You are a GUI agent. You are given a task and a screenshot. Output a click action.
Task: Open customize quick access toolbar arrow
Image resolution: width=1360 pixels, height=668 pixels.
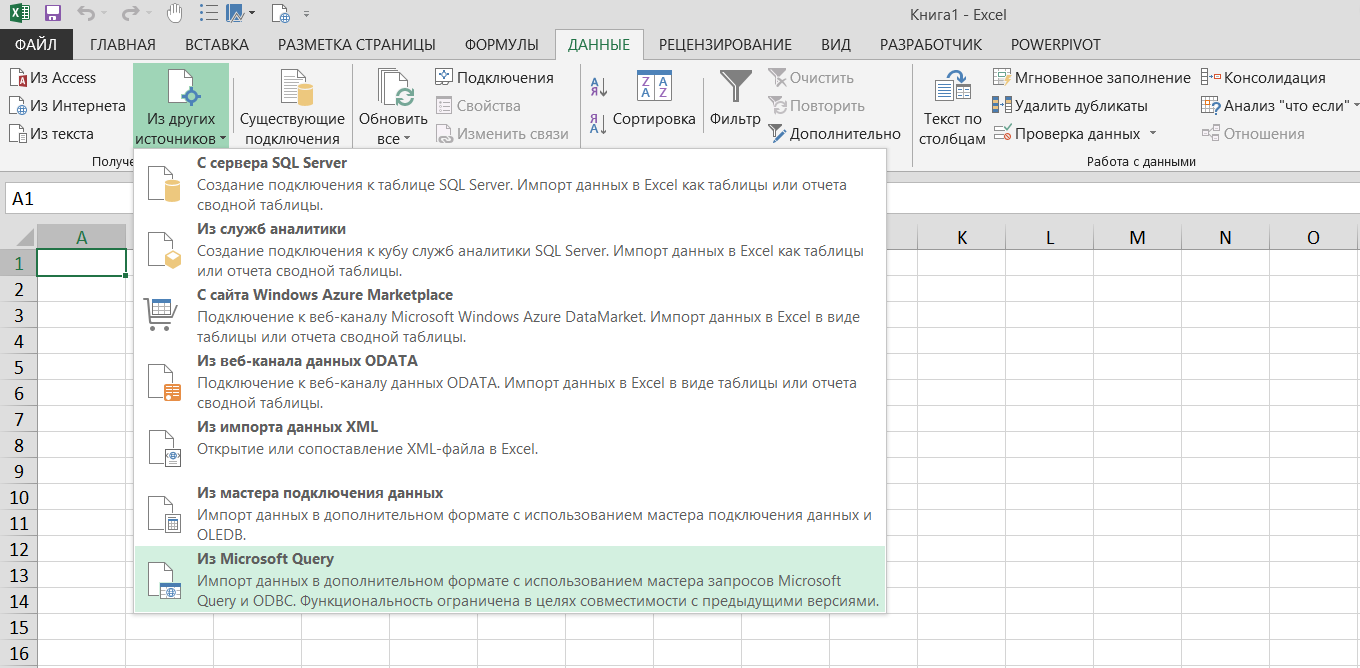(306, 15)
